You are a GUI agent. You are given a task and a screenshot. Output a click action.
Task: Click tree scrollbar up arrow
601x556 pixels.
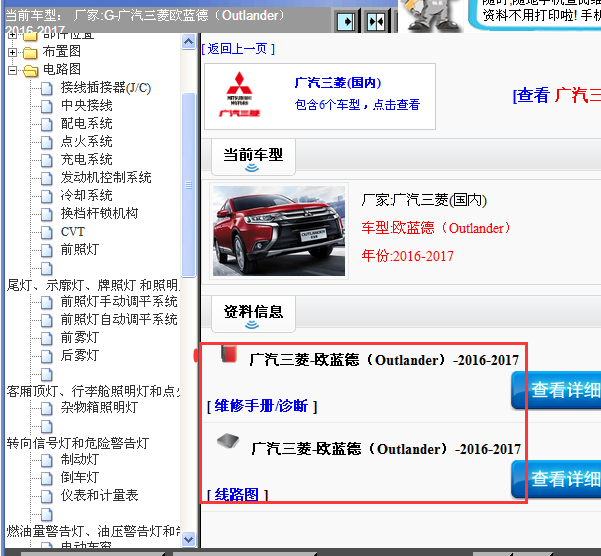pos(188,41)
